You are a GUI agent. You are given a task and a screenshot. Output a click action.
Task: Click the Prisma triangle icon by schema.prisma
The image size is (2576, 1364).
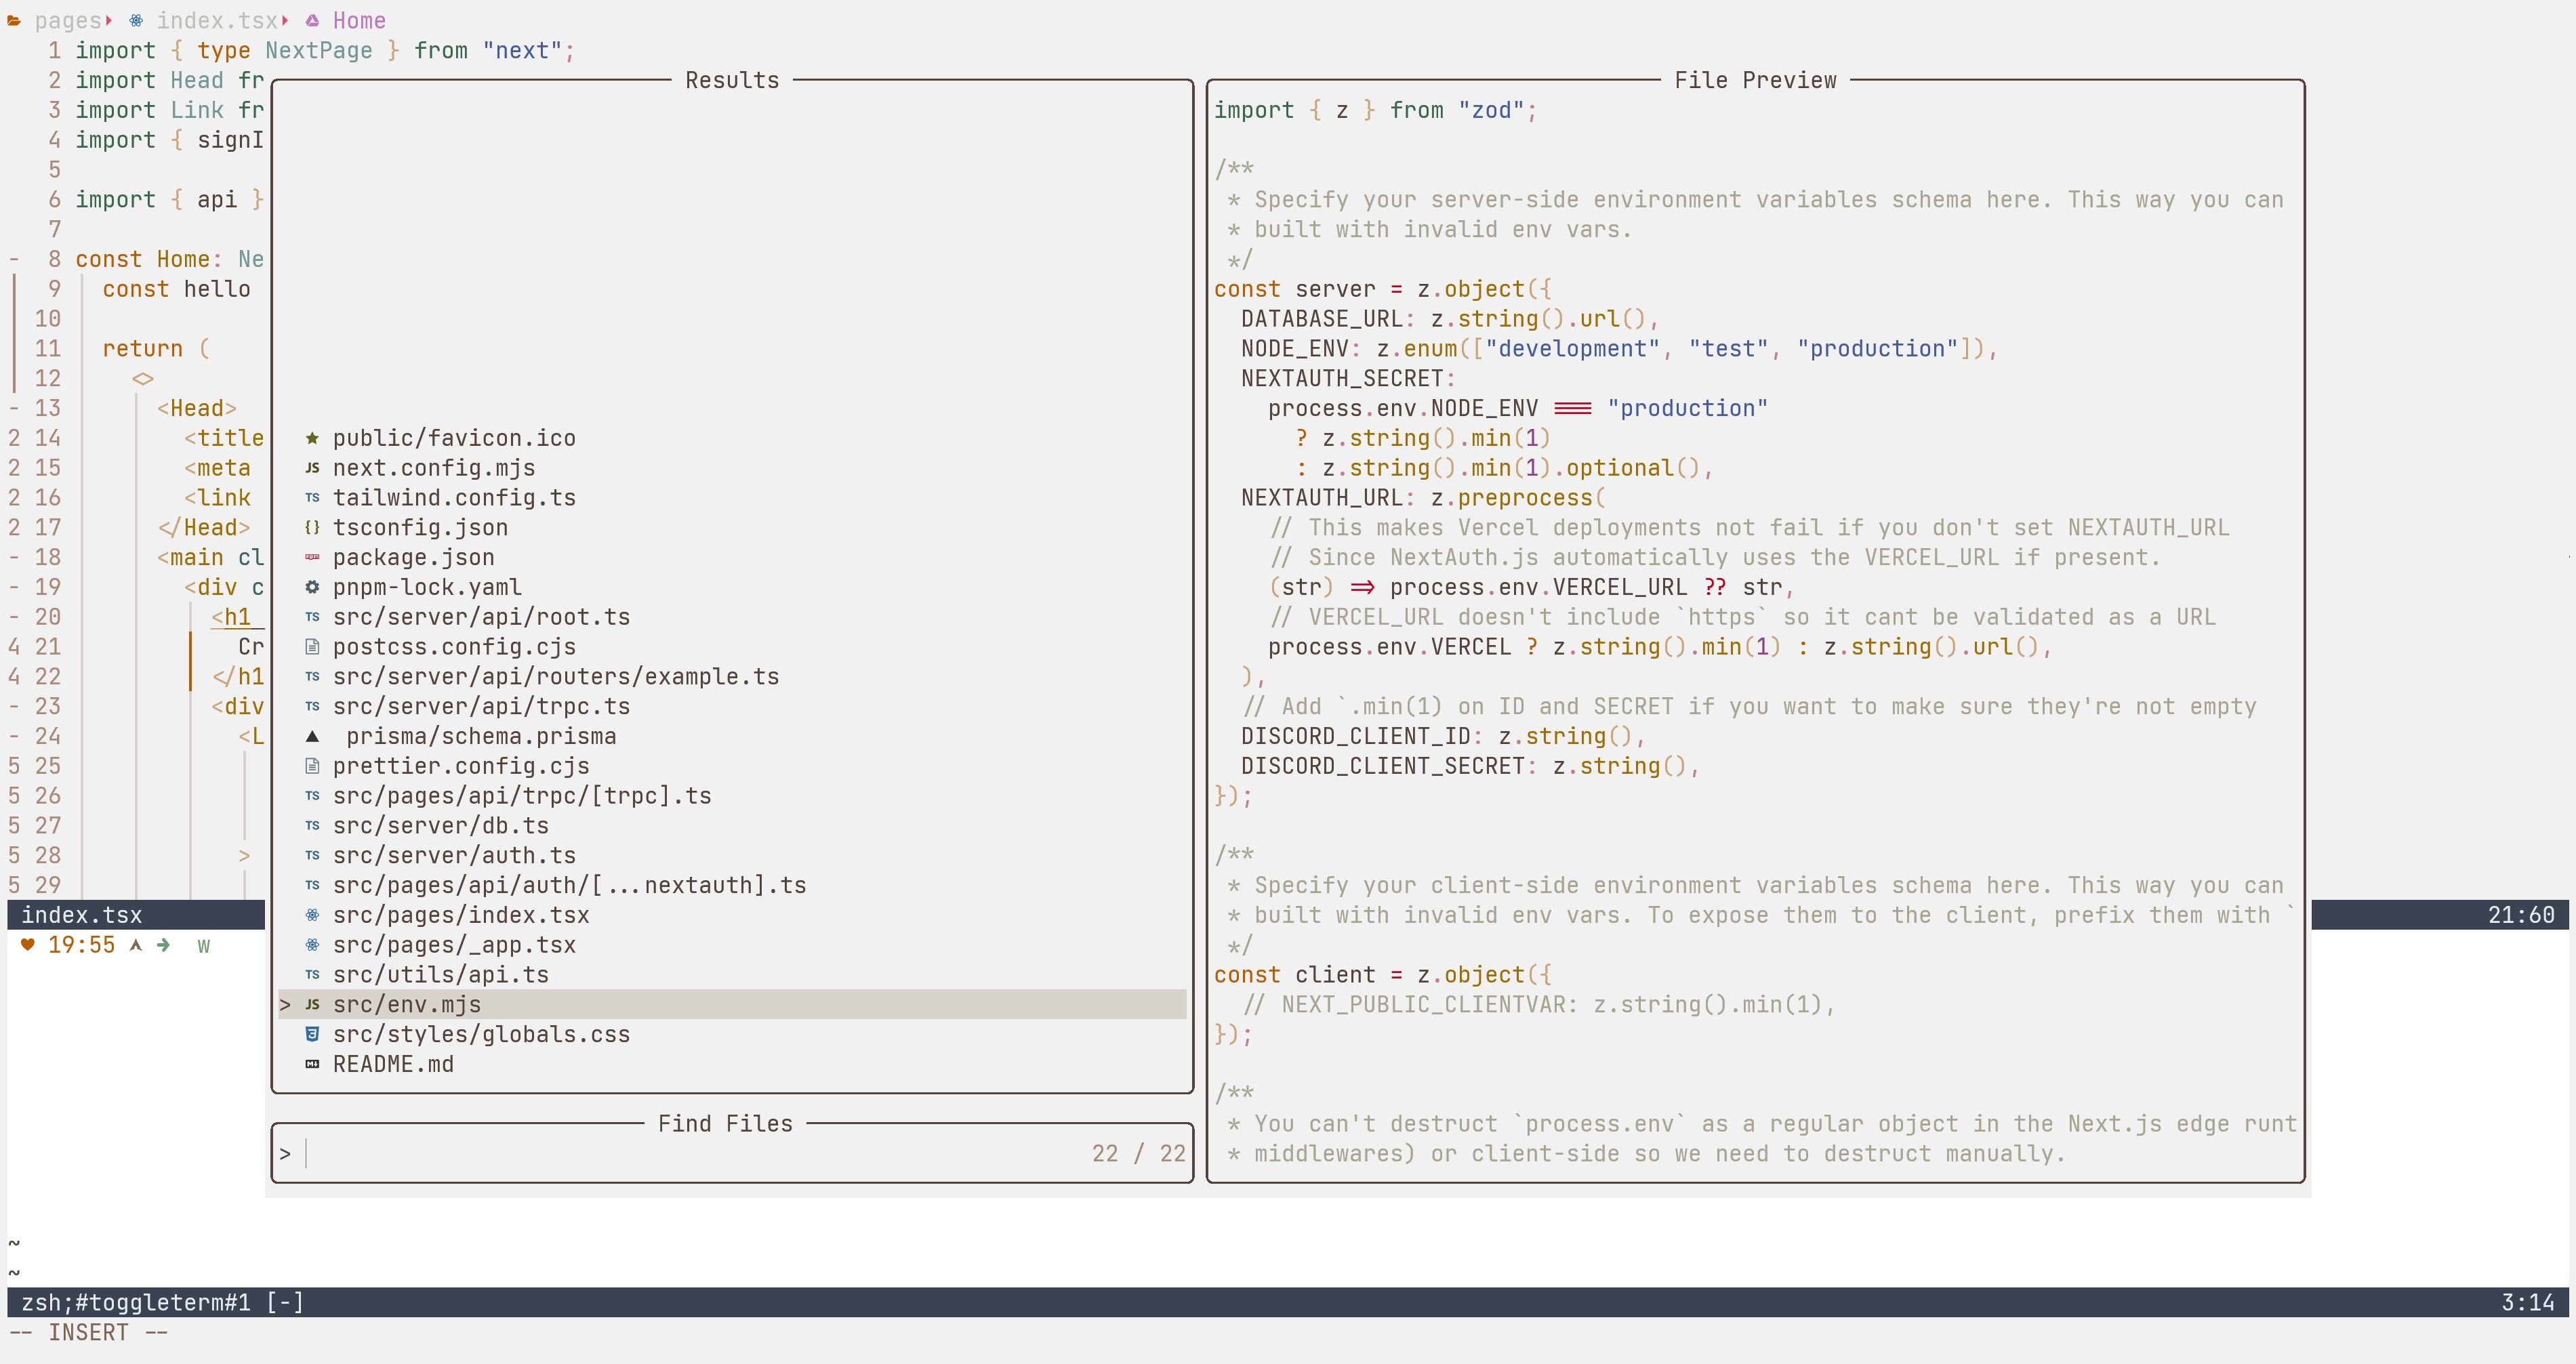coord(312,736)
